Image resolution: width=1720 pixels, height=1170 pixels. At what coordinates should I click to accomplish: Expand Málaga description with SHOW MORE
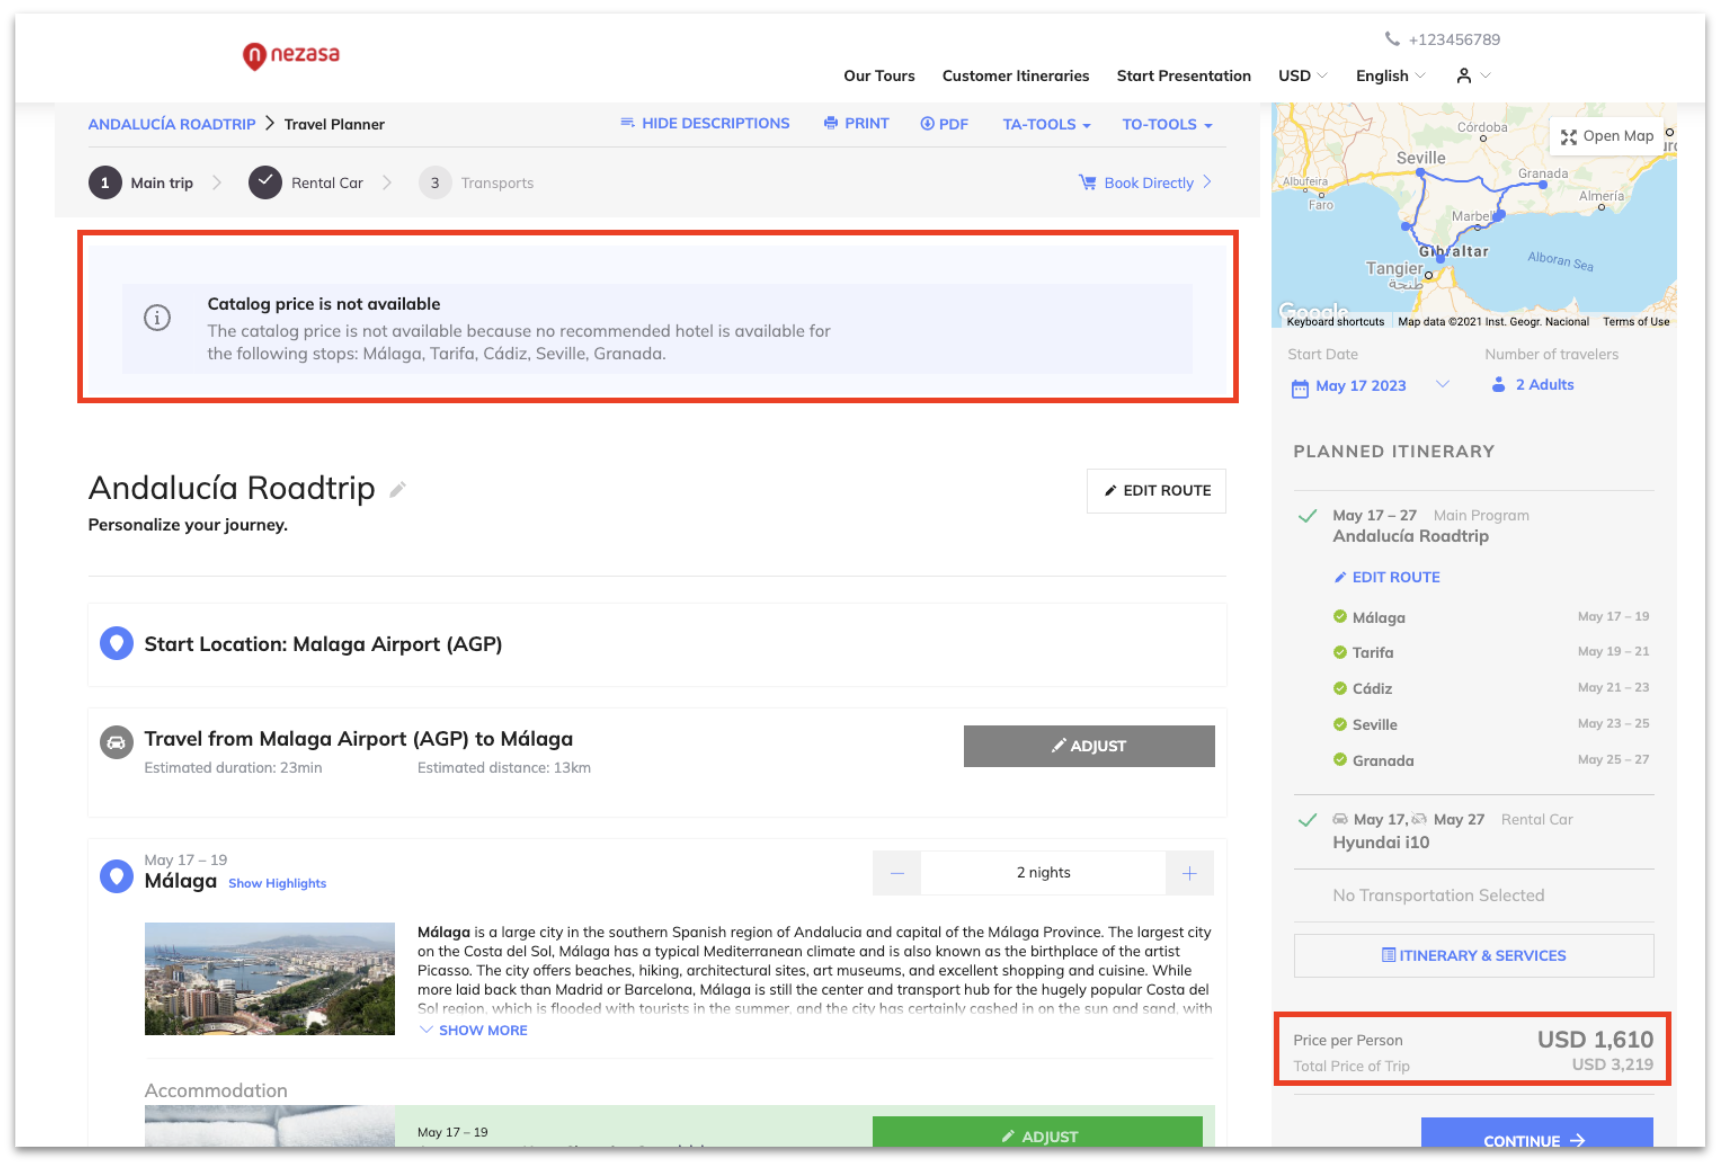[473, 1030]
